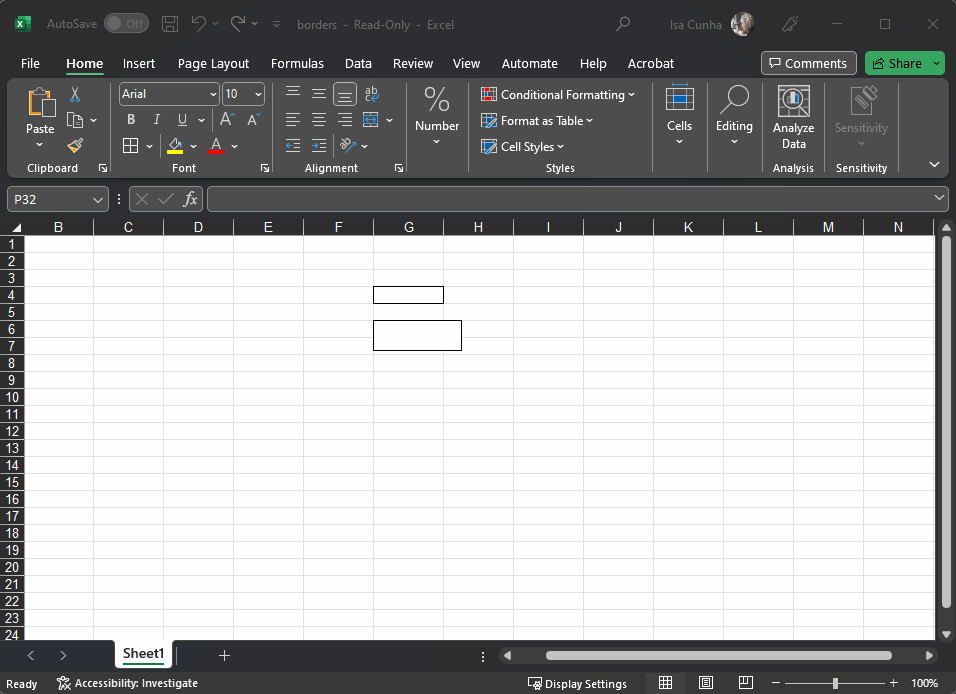Click the Merge & Center icon
This screenshot has width=956, height=694.
(371, 120)
